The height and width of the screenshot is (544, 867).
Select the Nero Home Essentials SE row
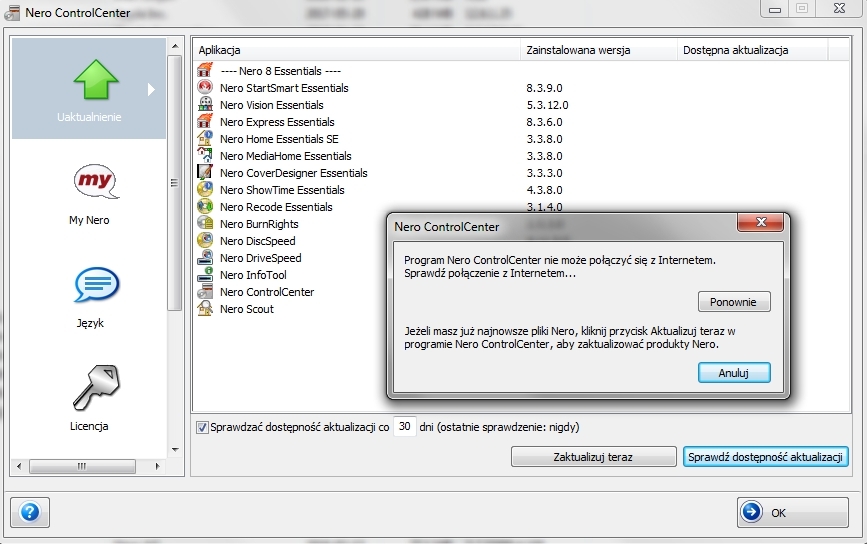click(522, 139)
